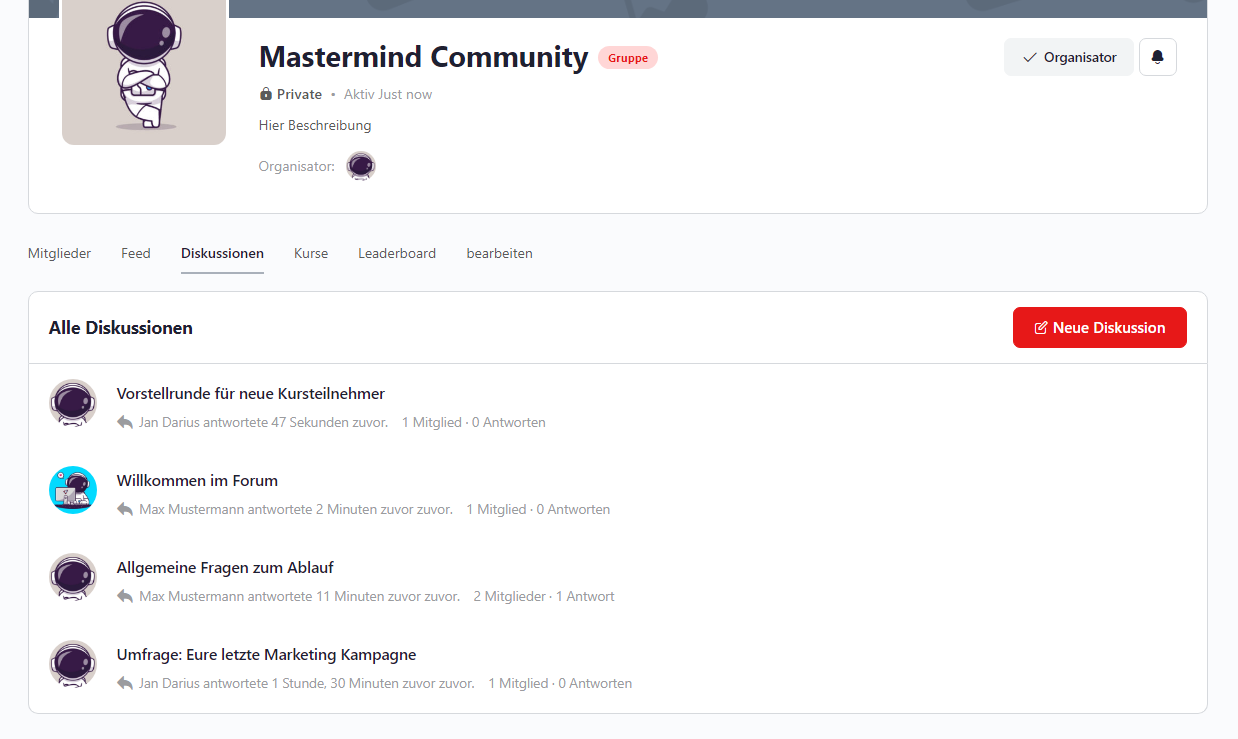Open Allgemeine Fragen zum Ablauf thread

tap(225, 568)
